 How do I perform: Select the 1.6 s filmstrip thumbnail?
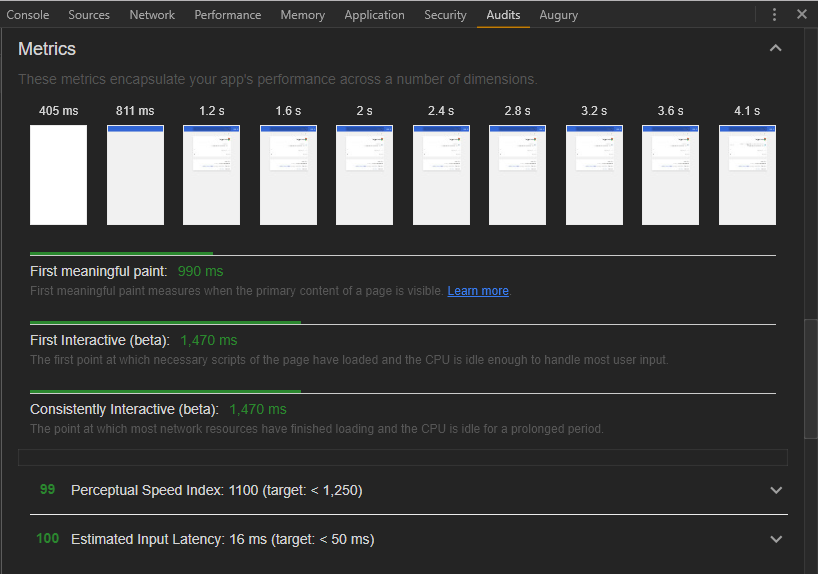point(288,175)
